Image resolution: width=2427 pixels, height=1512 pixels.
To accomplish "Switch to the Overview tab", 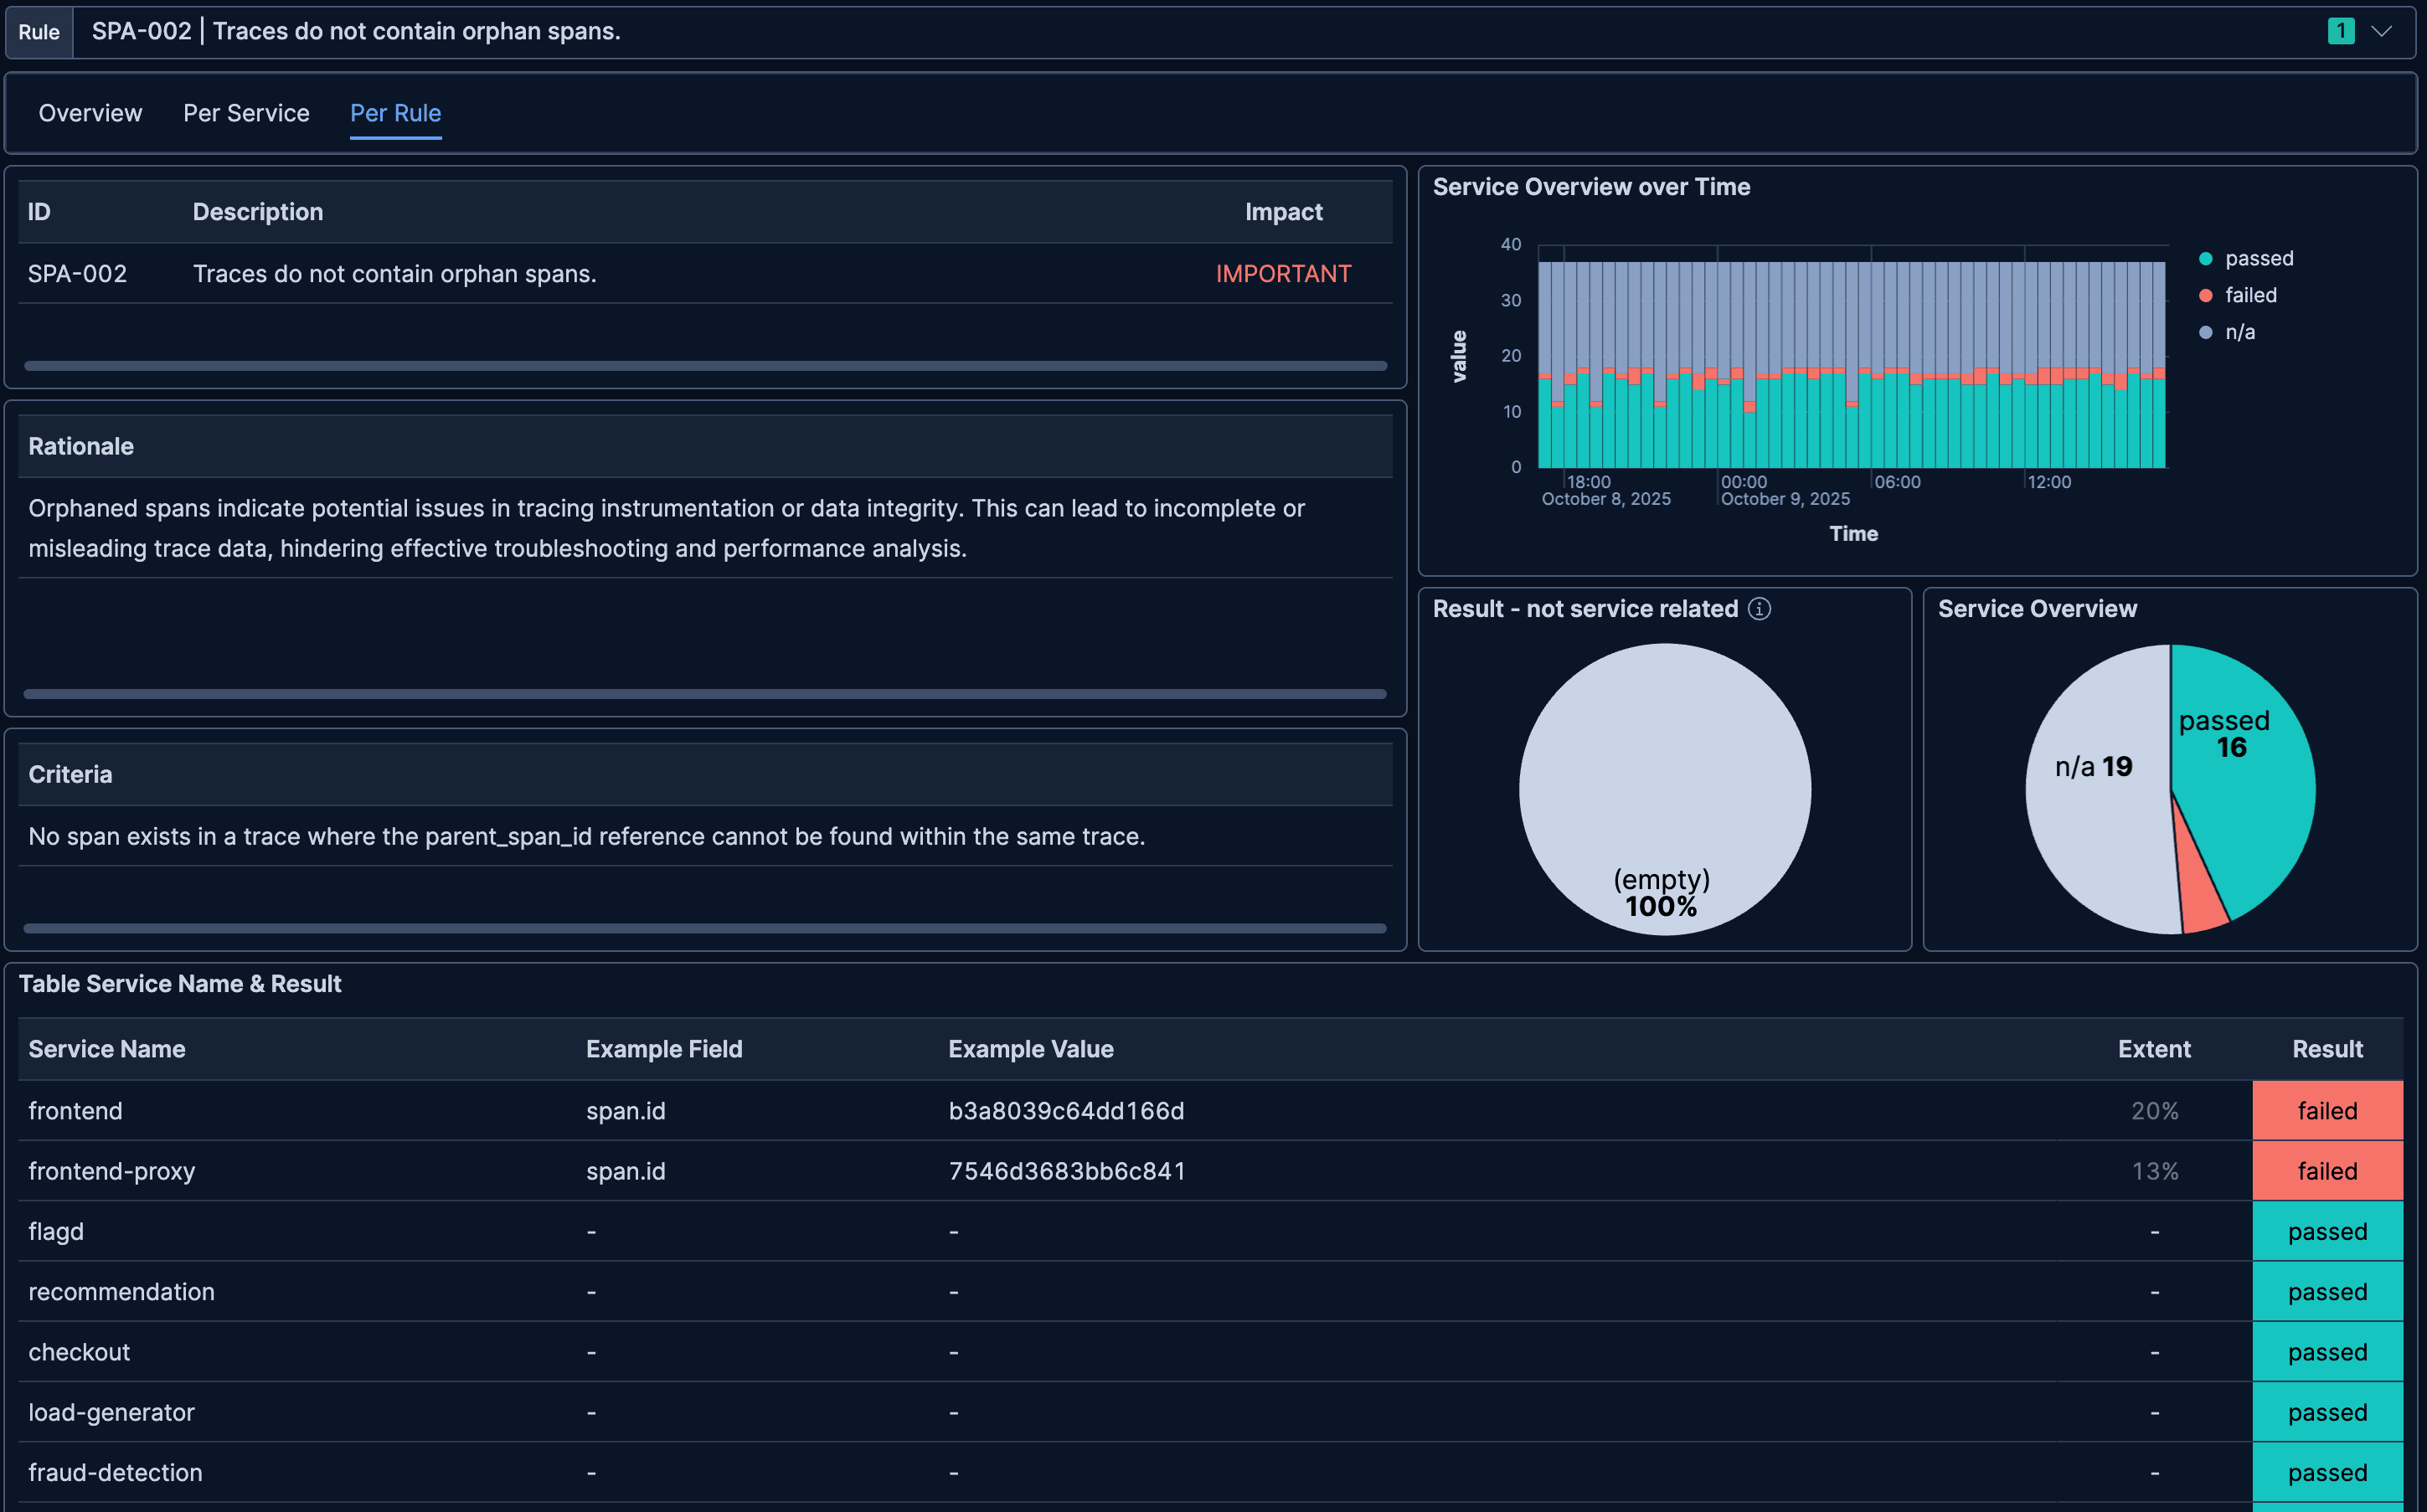I will click(90, 113).
